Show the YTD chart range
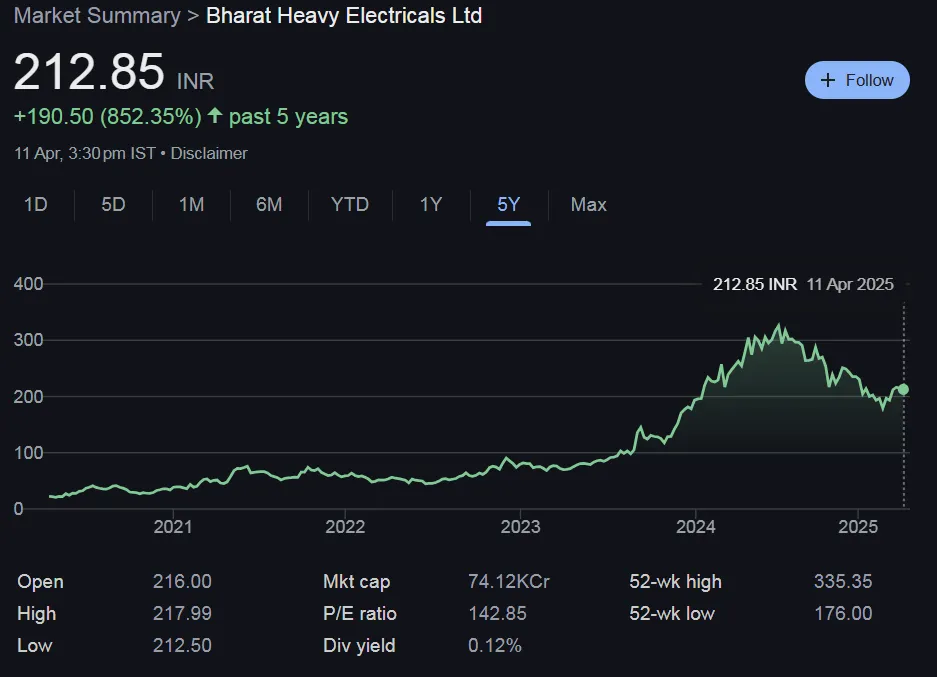This screenshot has height=677, width=937. pos(350,204)
